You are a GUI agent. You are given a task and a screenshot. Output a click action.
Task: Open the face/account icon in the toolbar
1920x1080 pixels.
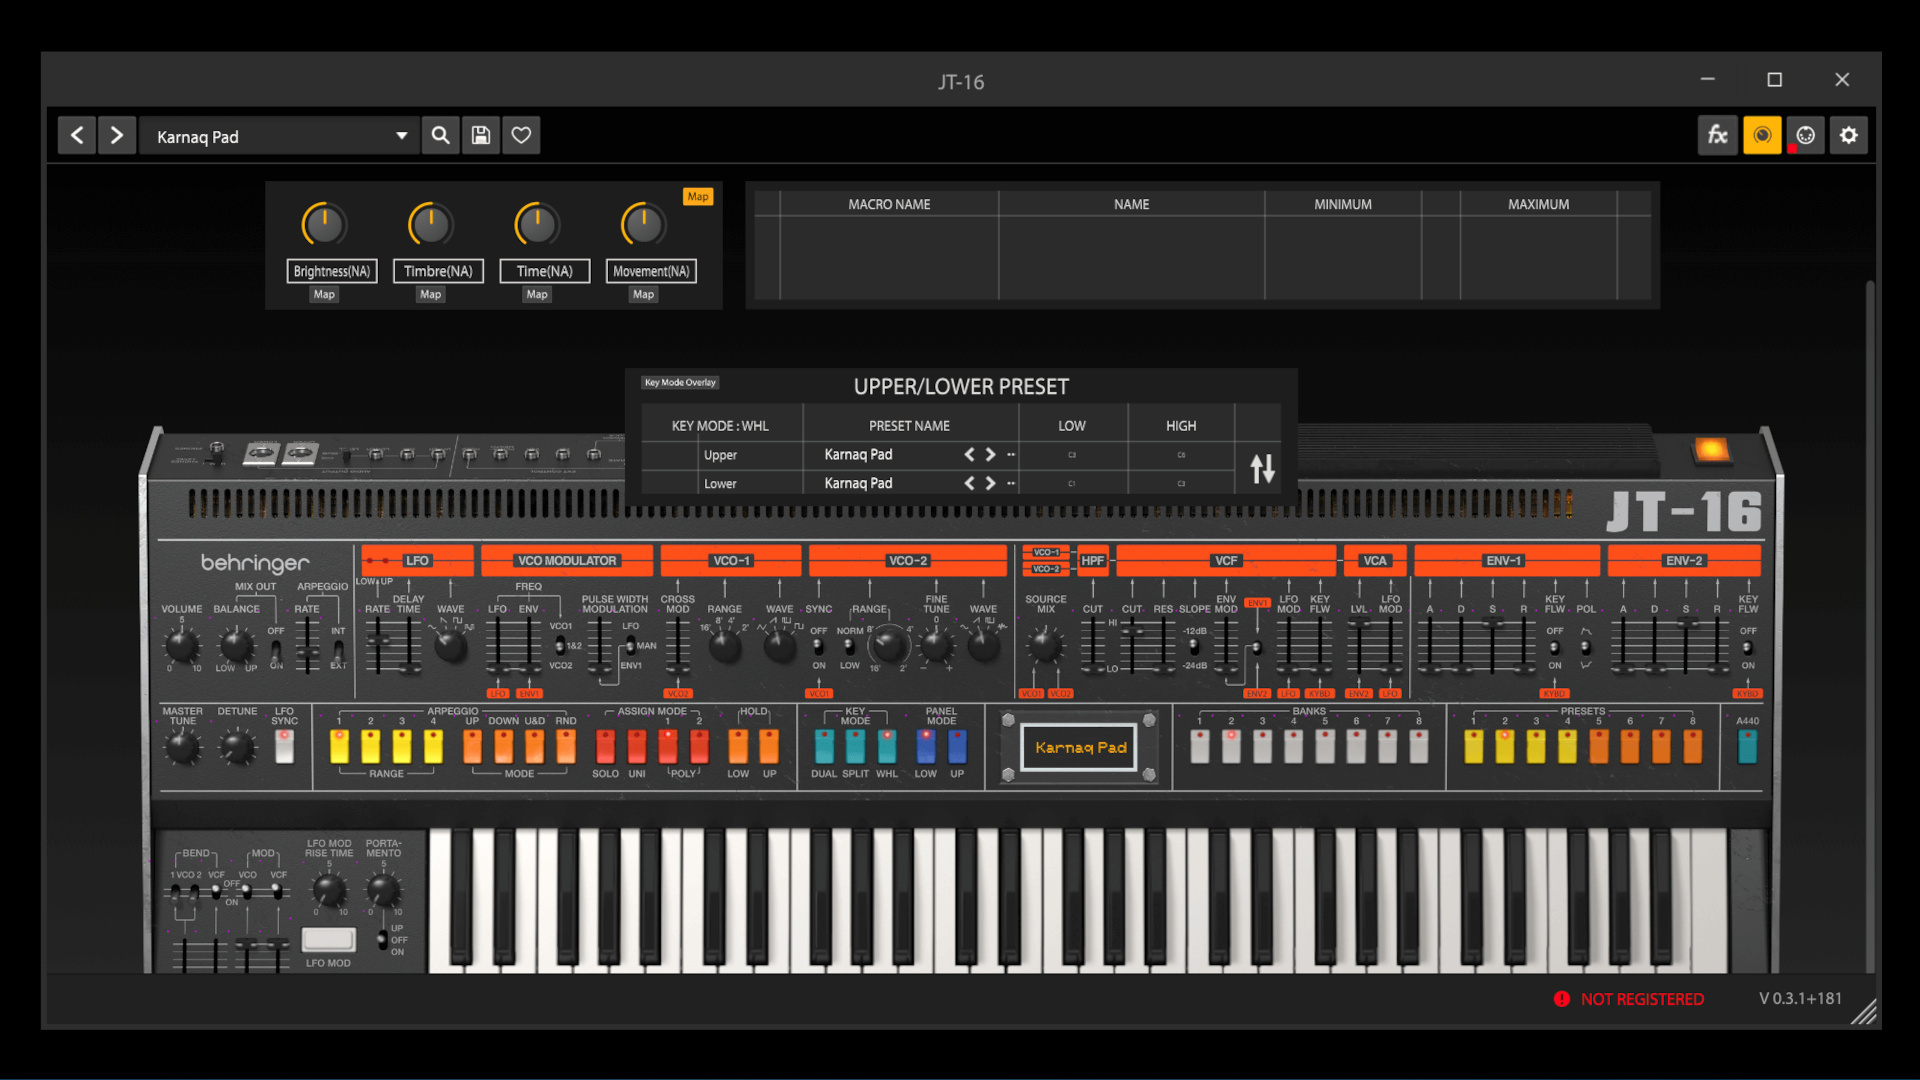pyautogui.click(x=1805, y=135)
